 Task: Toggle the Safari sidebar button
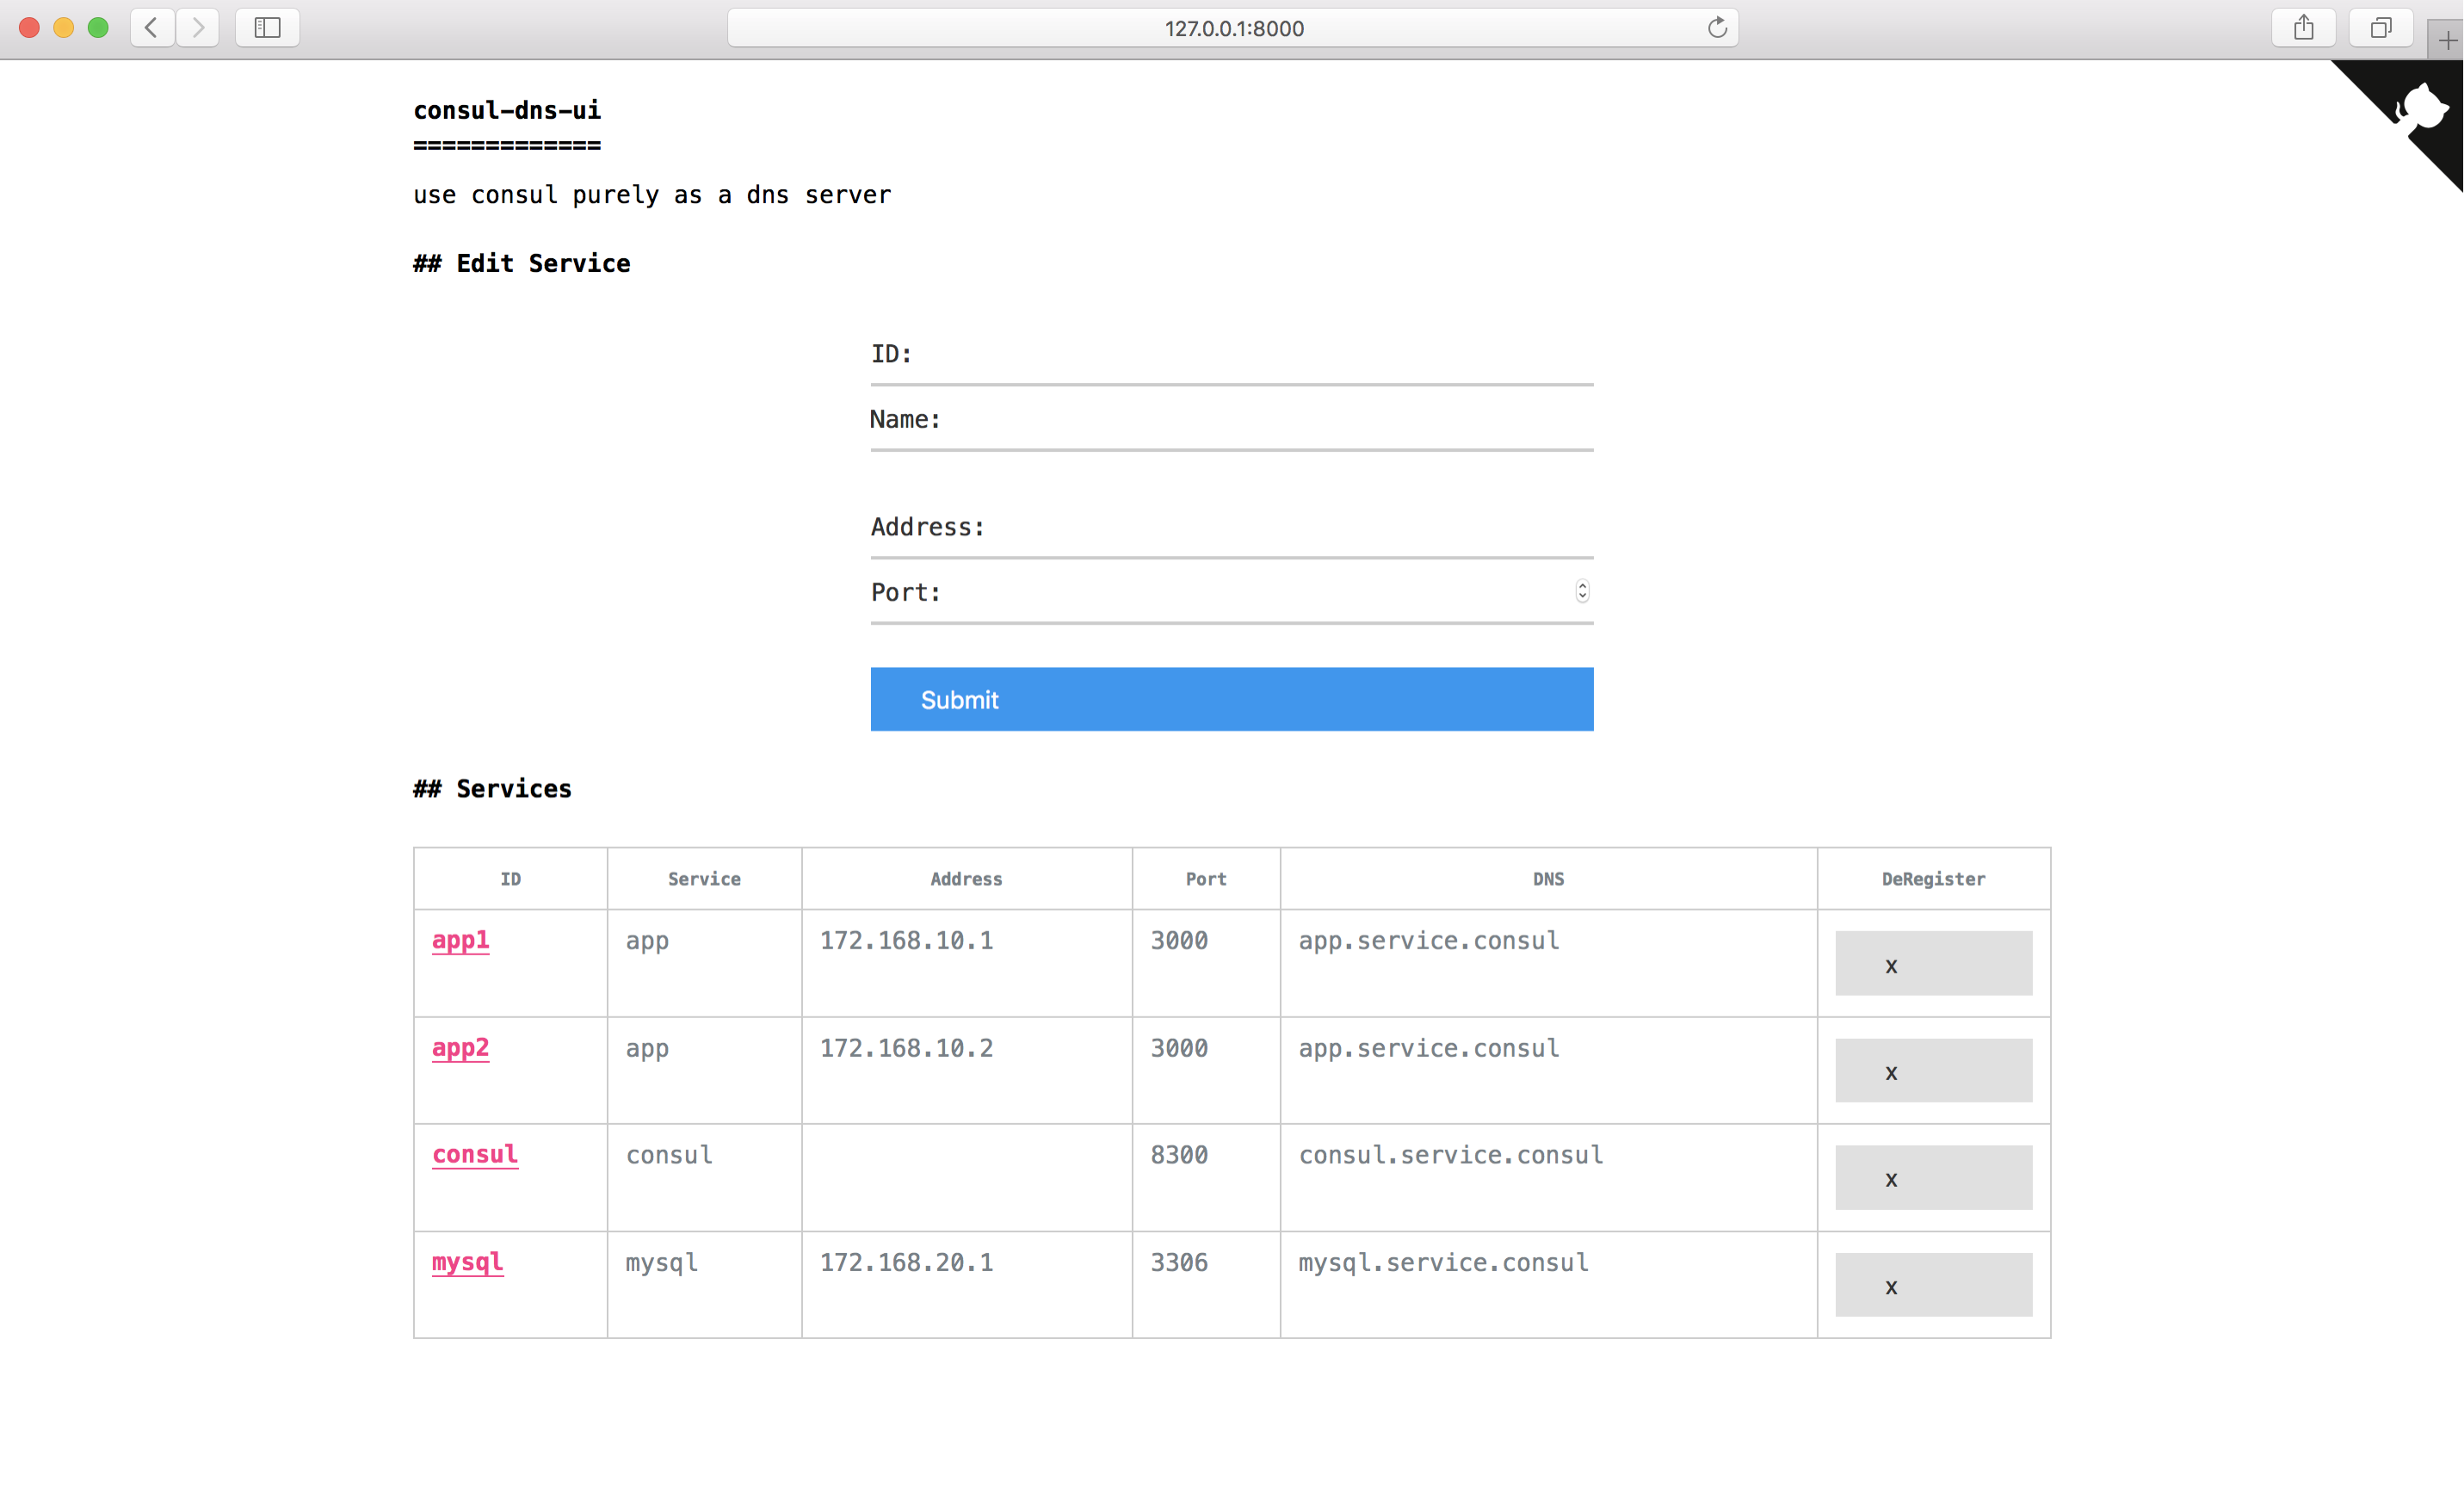click(x=267, y=27)
